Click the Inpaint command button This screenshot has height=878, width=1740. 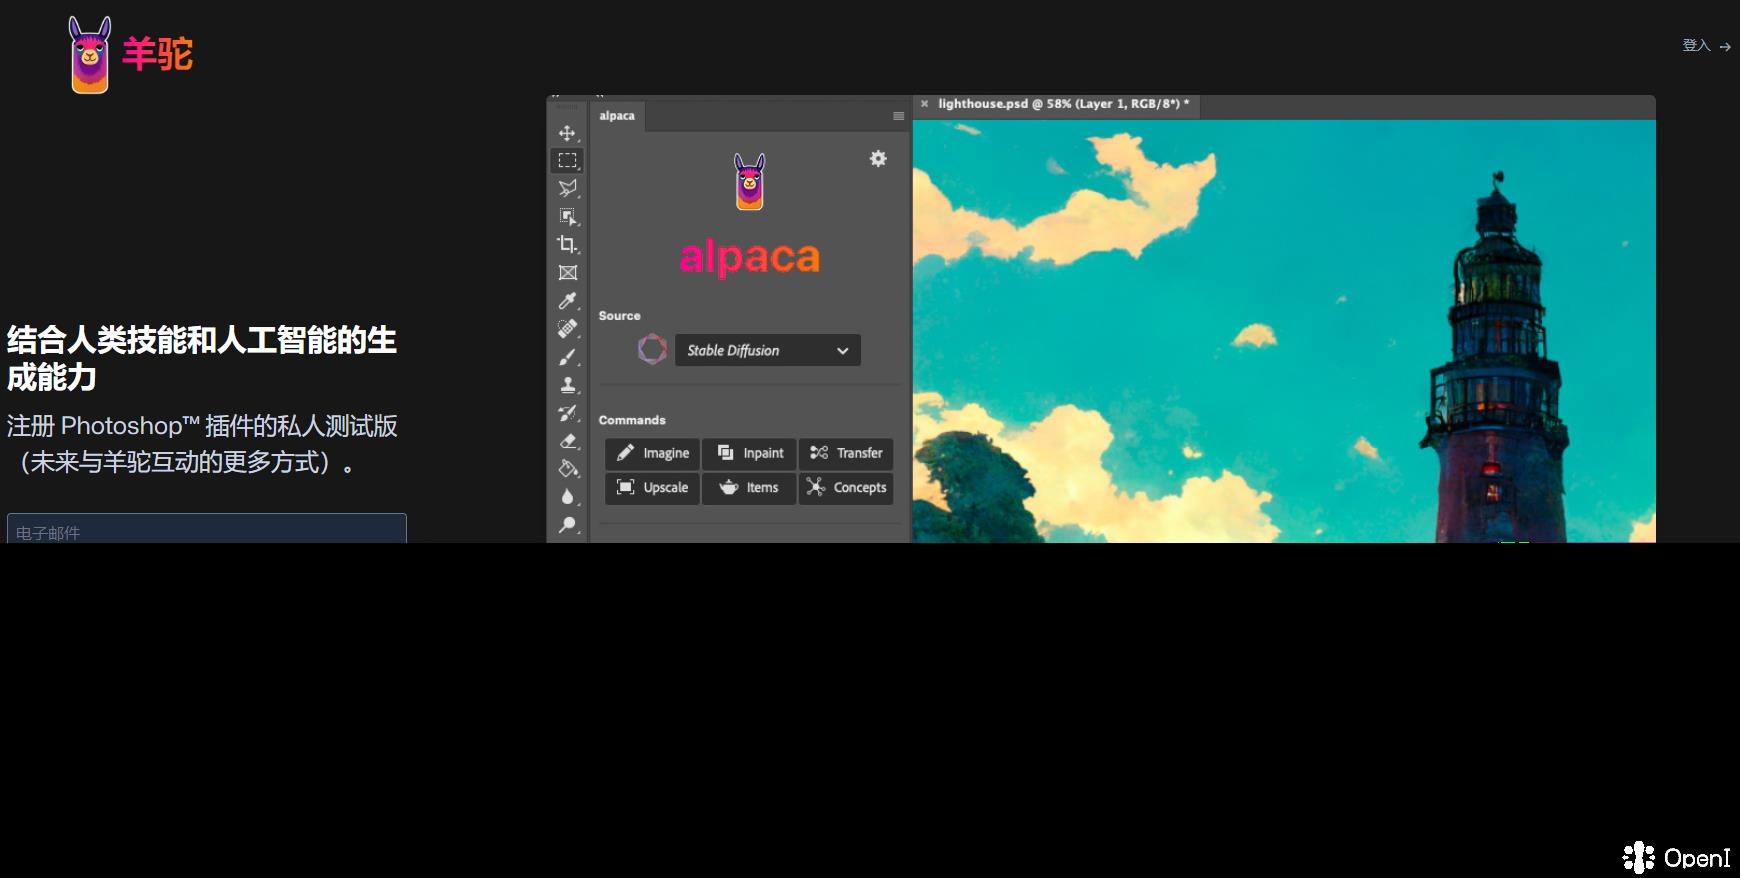(x=749, y=453)
